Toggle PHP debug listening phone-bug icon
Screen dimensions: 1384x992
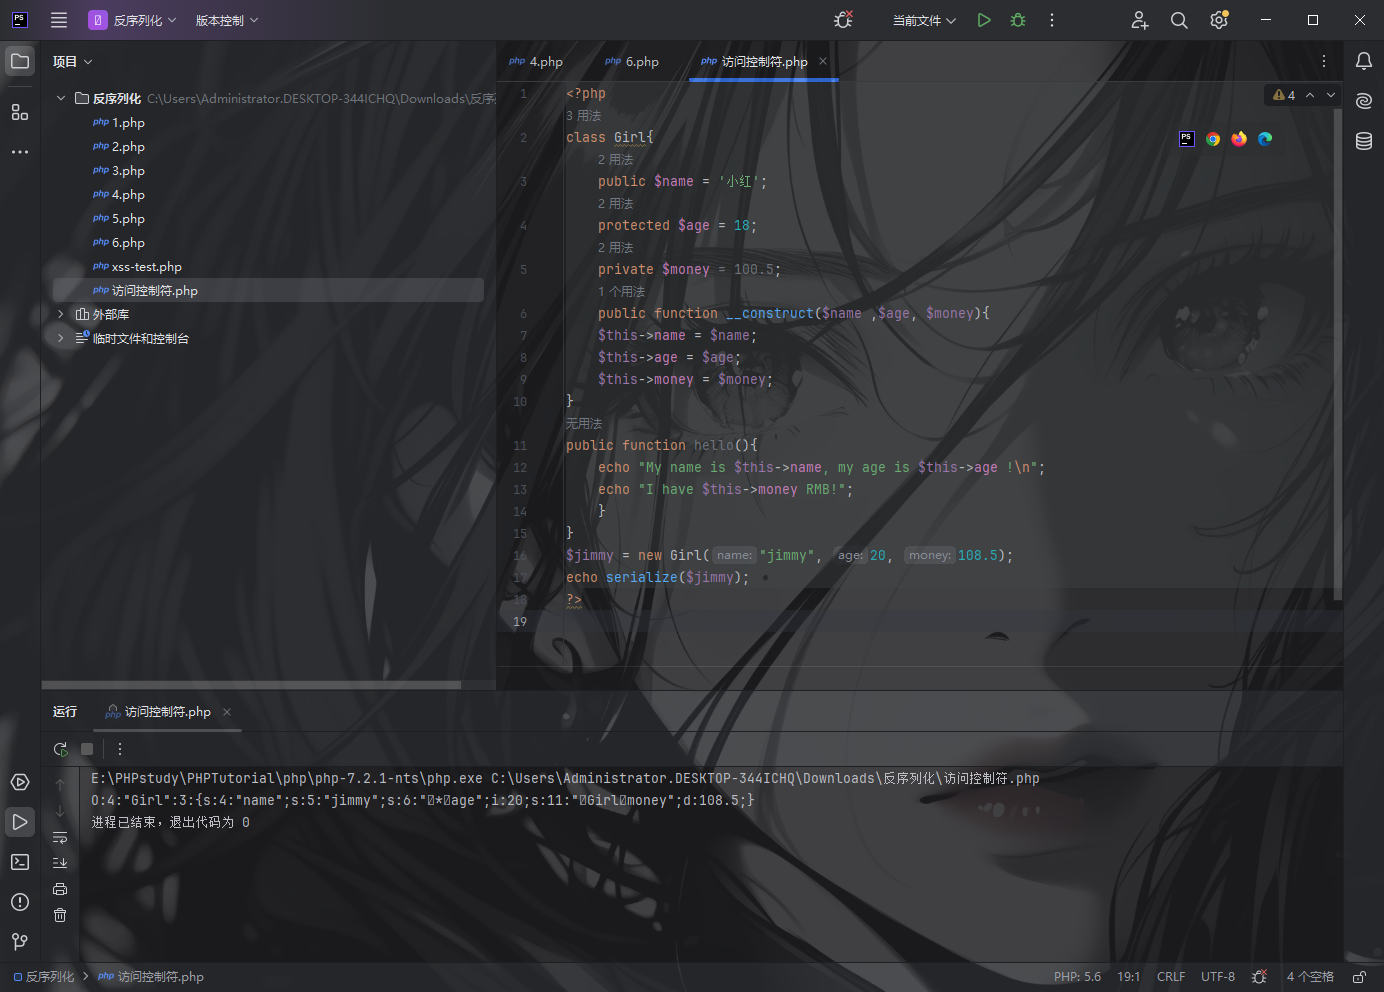(x=843, y=20)
